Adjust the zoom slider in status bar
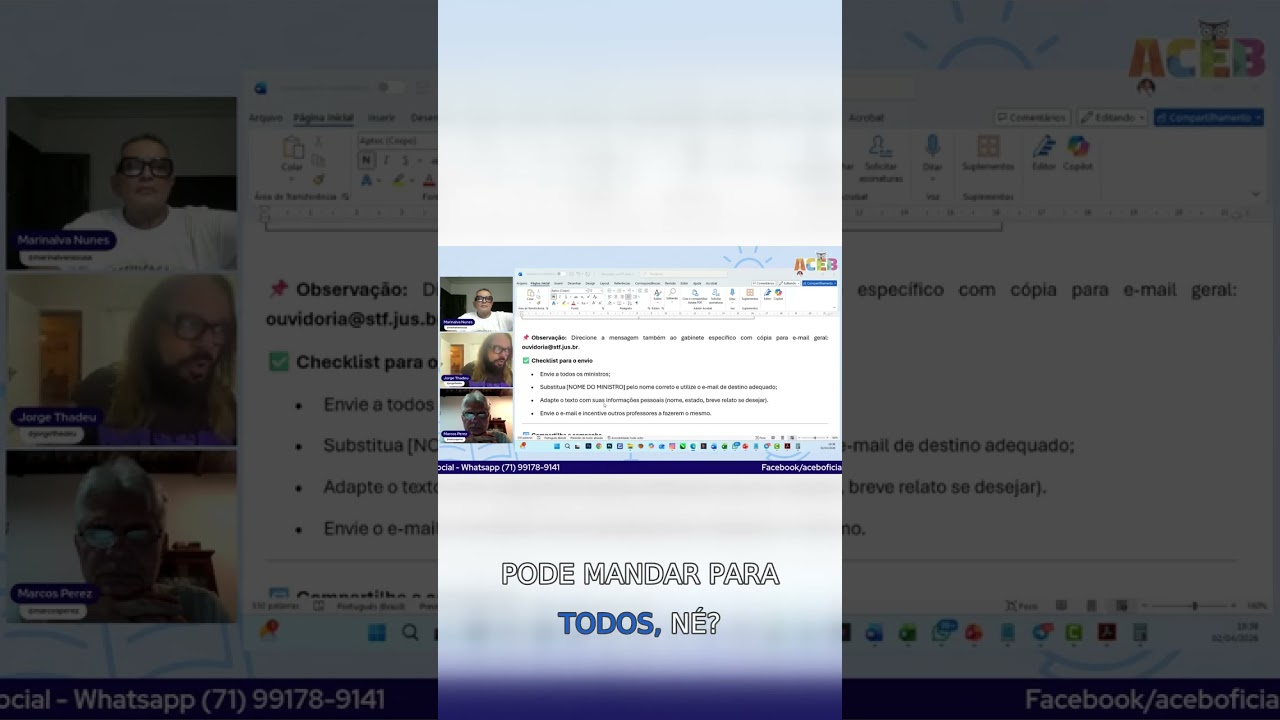The image size is (1280, 720). pos(814,438)
